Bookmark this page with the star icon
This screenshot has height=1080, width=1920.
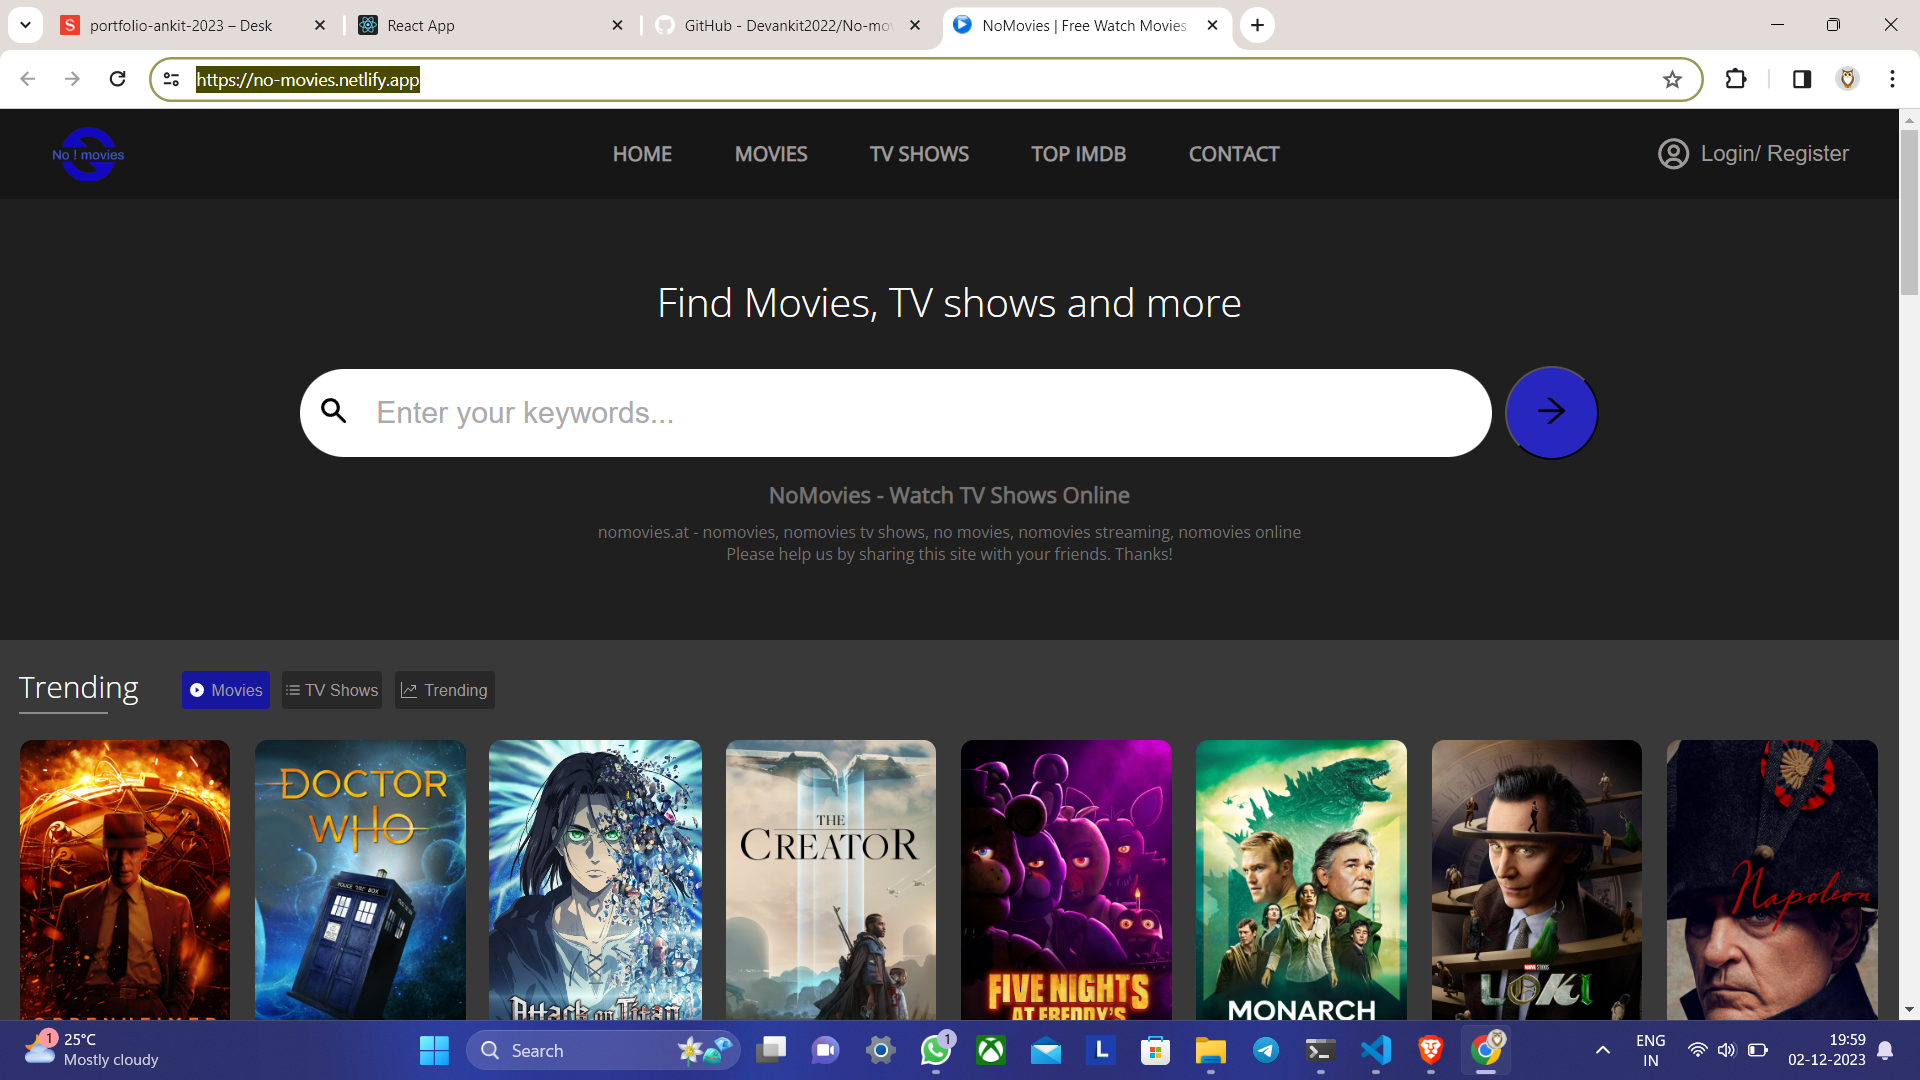(x=1672, y=80)
